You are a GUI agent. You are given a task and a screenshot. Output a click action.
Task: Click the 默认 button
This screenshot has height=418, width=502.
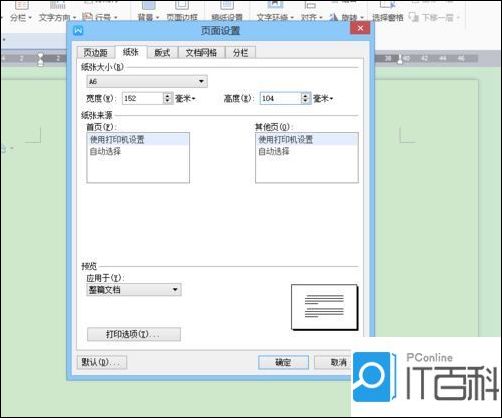102,362
